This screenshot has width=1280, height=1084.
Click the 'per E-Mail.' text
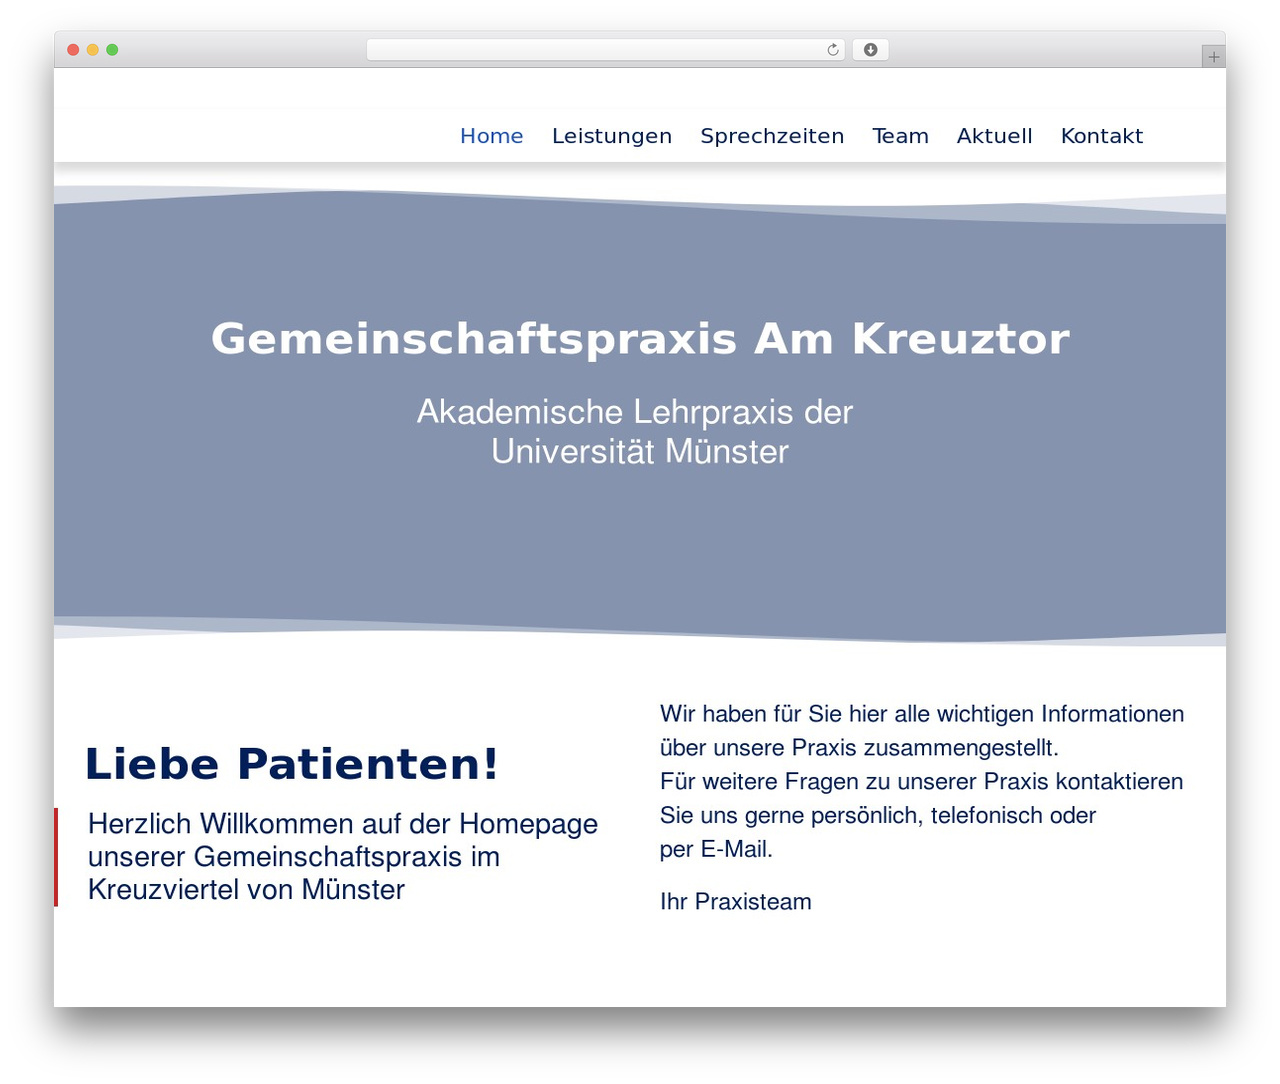[x=716, y=850]
